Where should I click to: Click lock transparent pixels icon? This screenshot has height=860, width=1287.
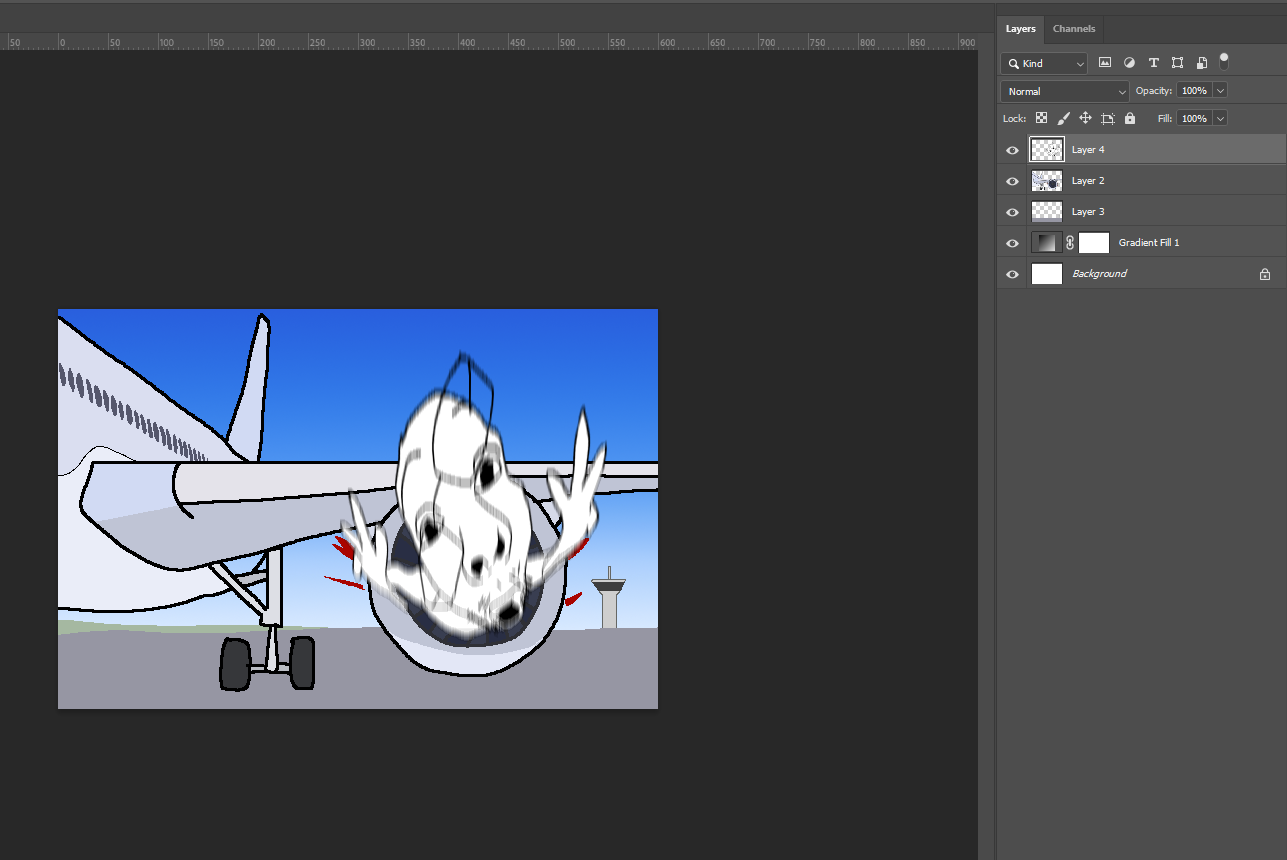(x=1041, y=118)
